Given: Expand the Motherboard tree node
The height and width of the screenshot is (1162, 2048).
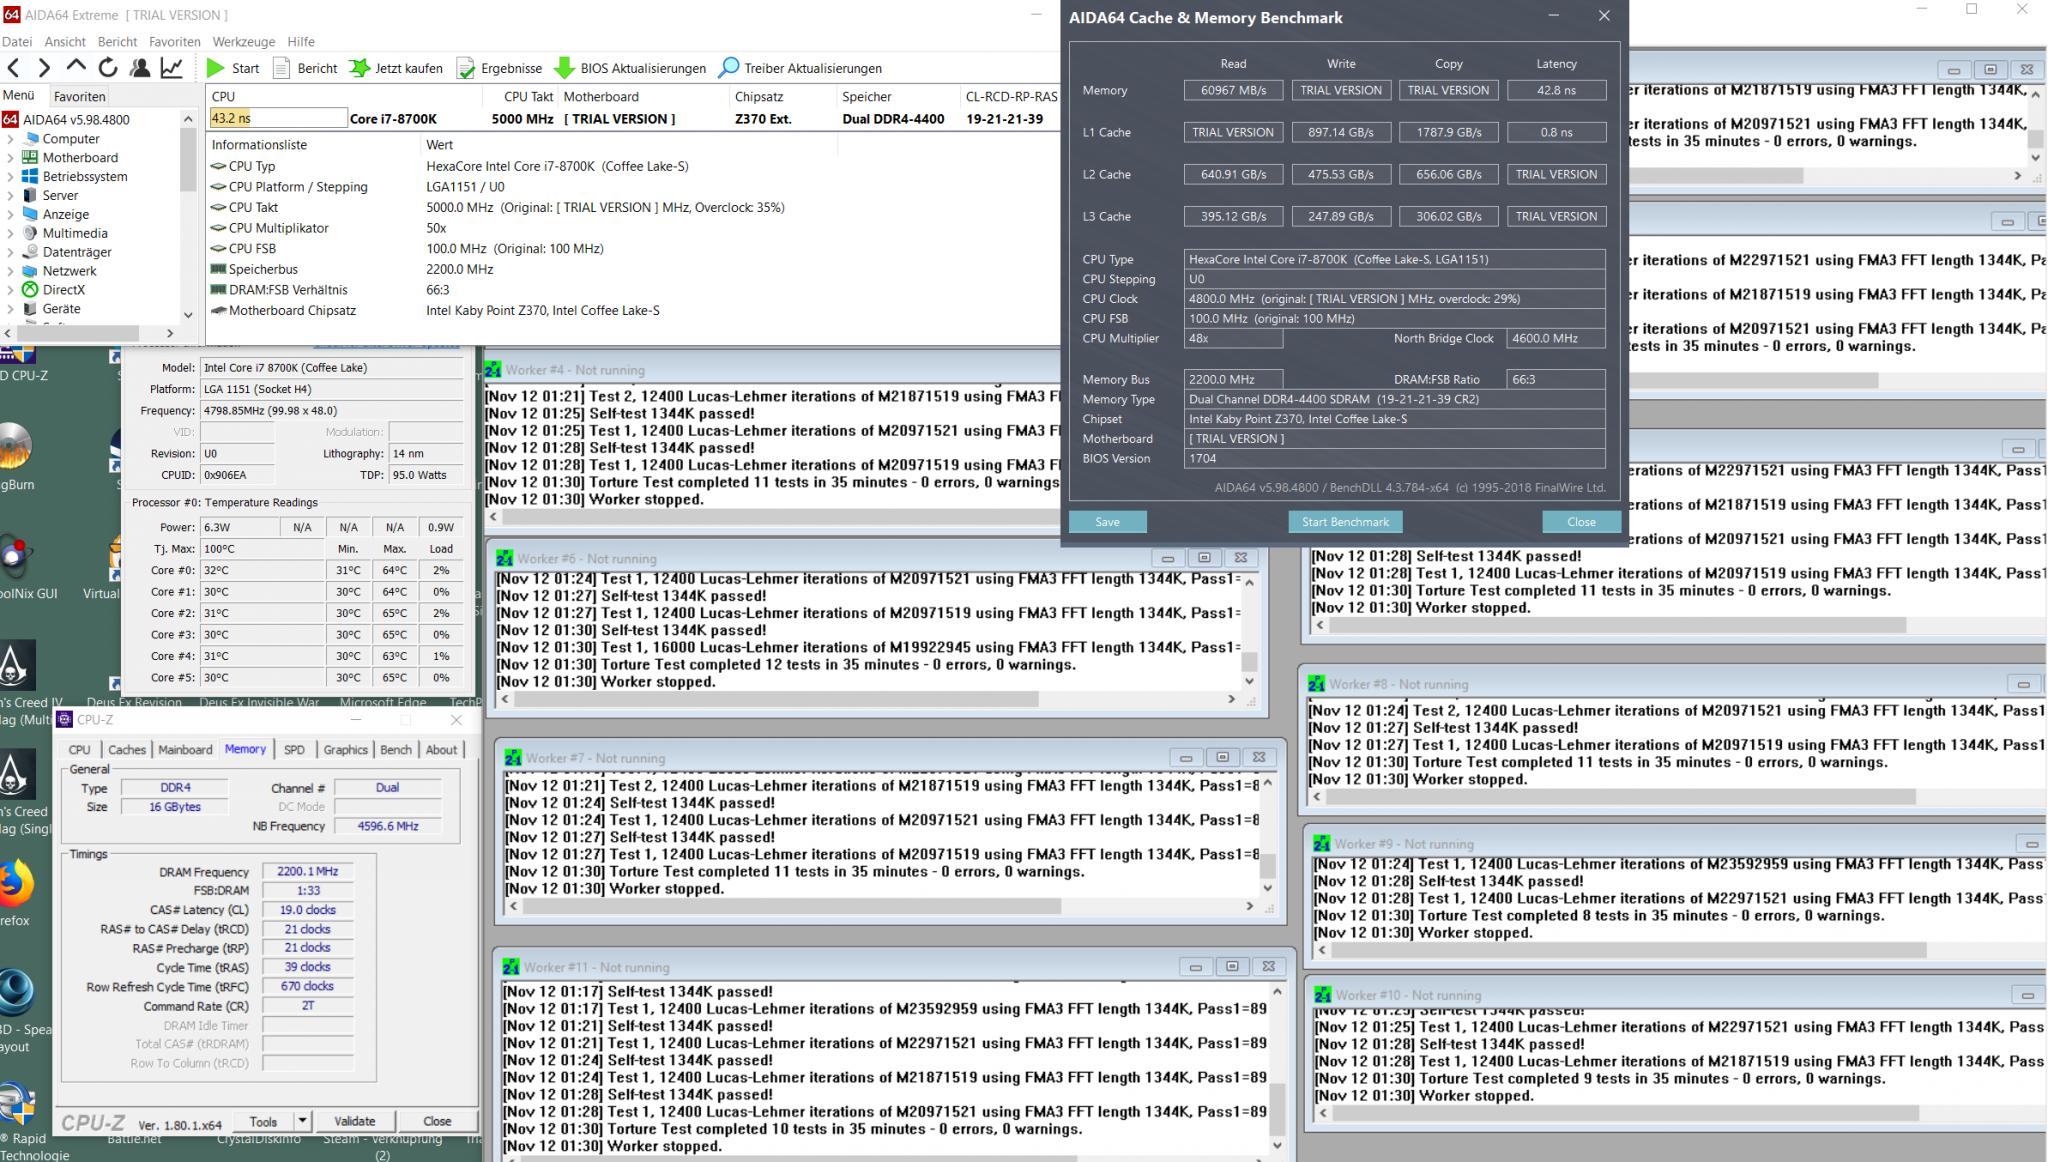Looking at the screenshot, I should (11, 158).
